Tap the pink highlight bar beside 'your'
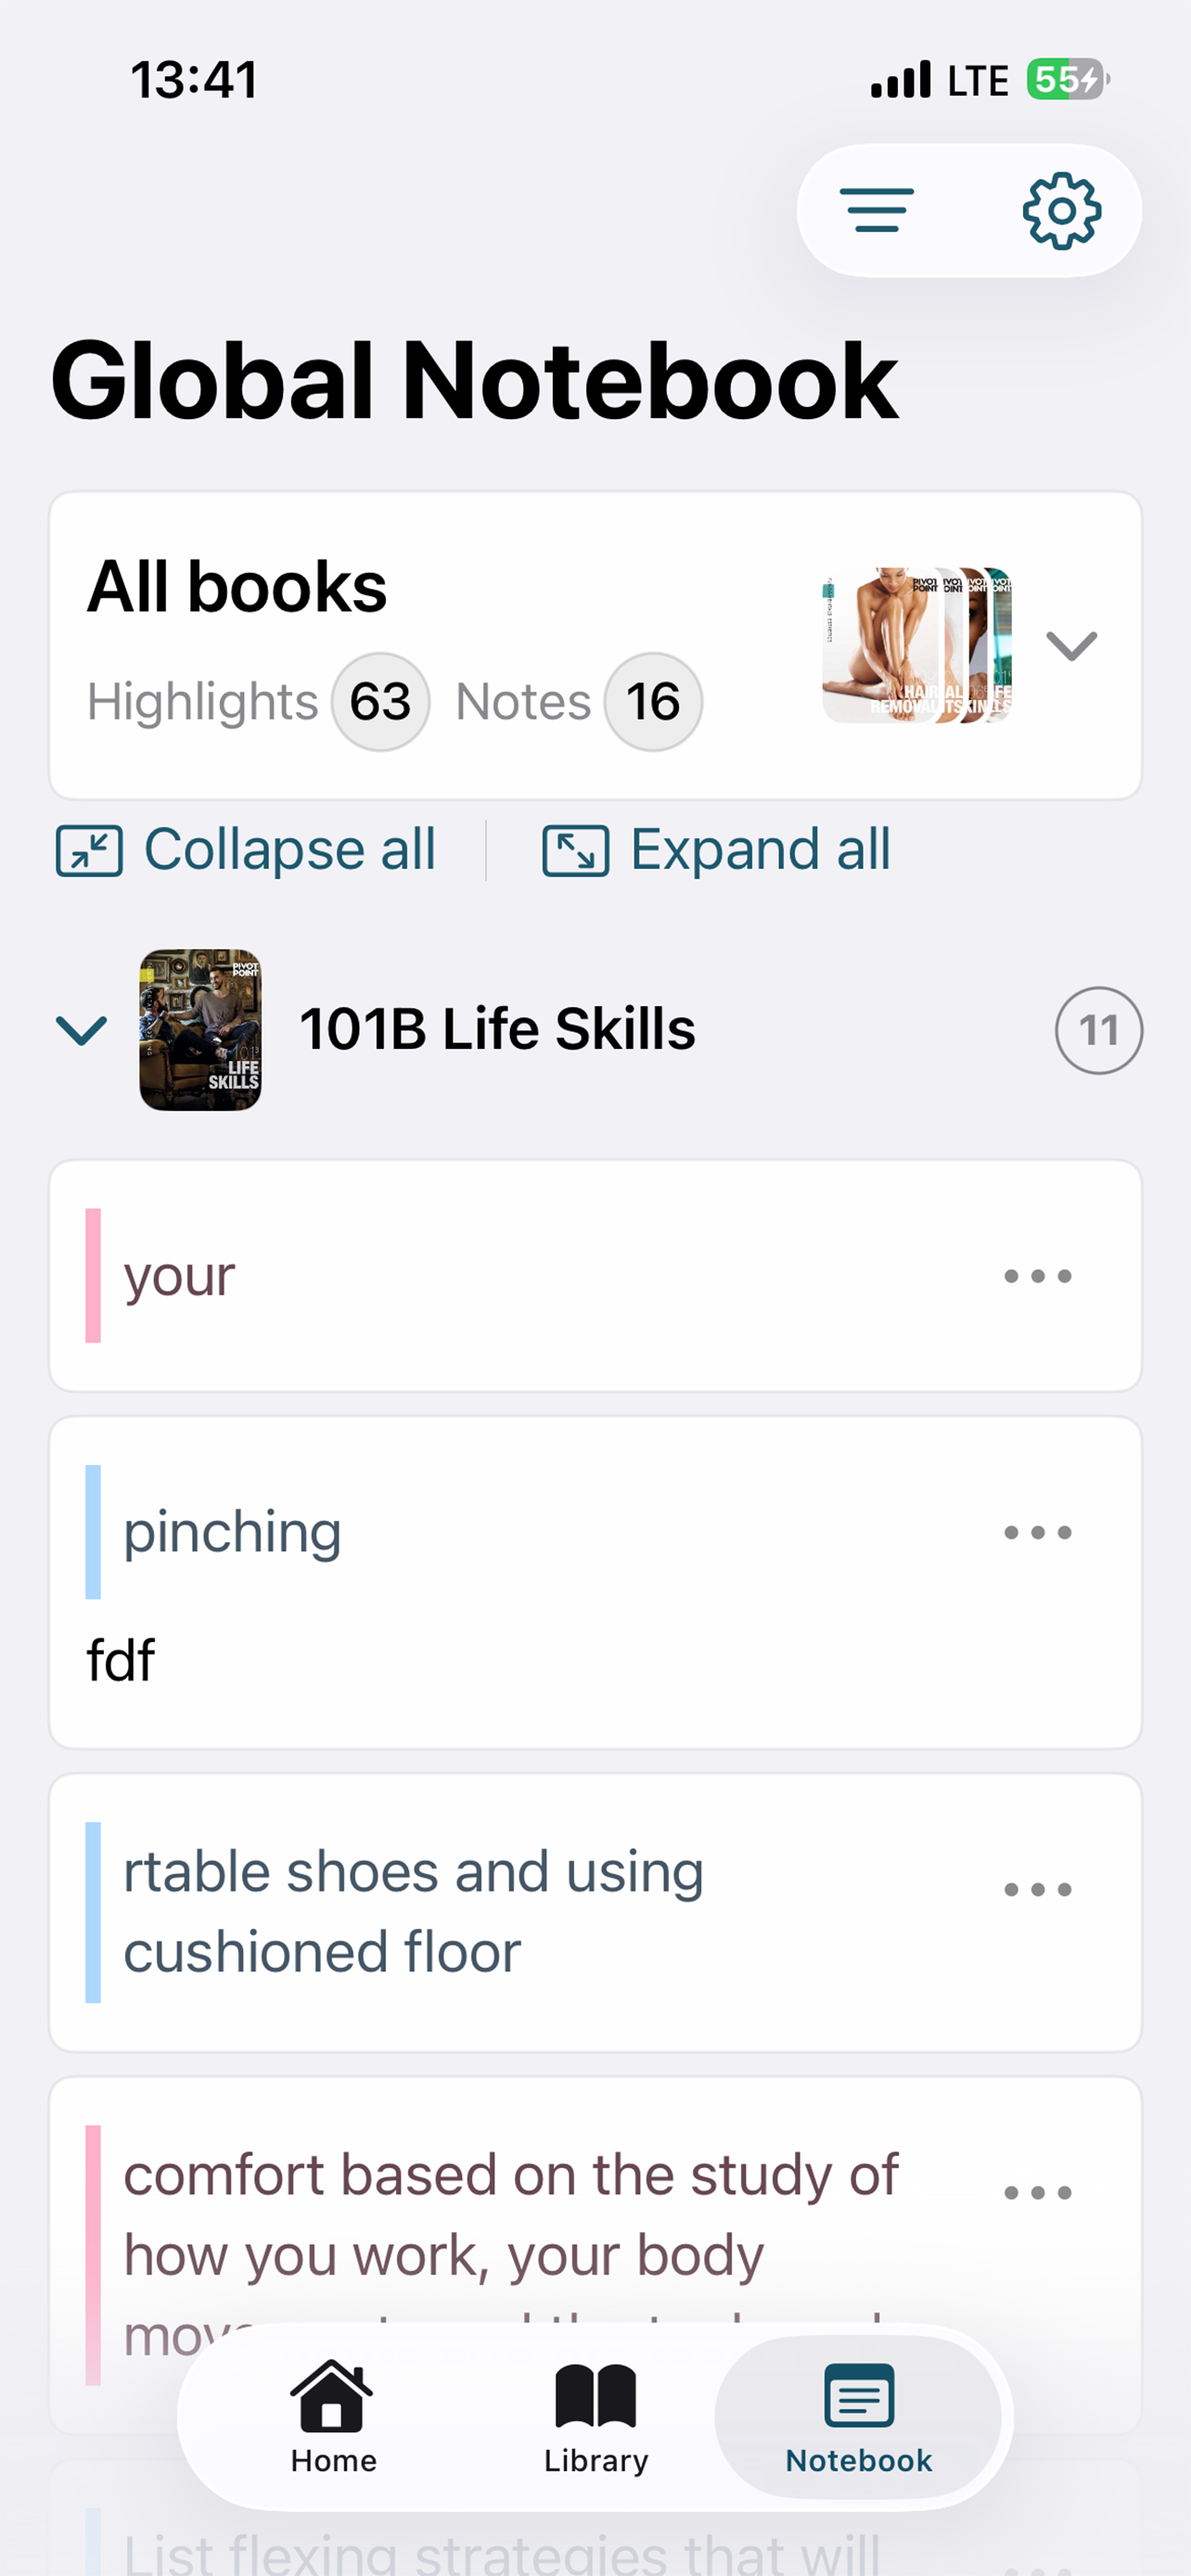Image resolution: width=1191 pixels, height=2576 pixels. (x=93, y=1276)
